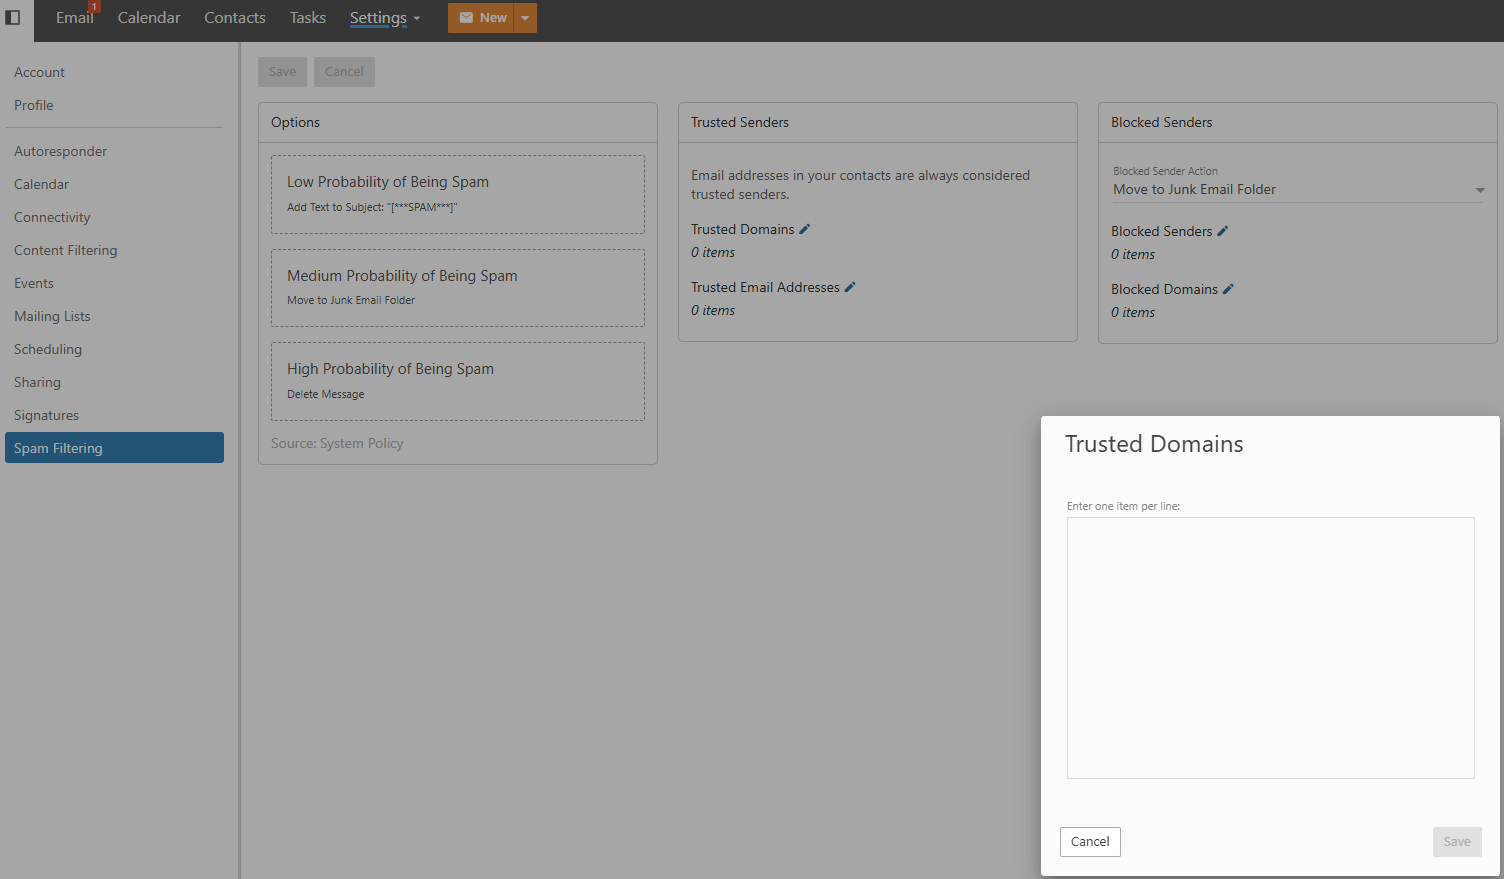Screen dimensions: 1504x879
Task: Click the pencil icon next to Blocked Senders
Action: pos(1222,231)
